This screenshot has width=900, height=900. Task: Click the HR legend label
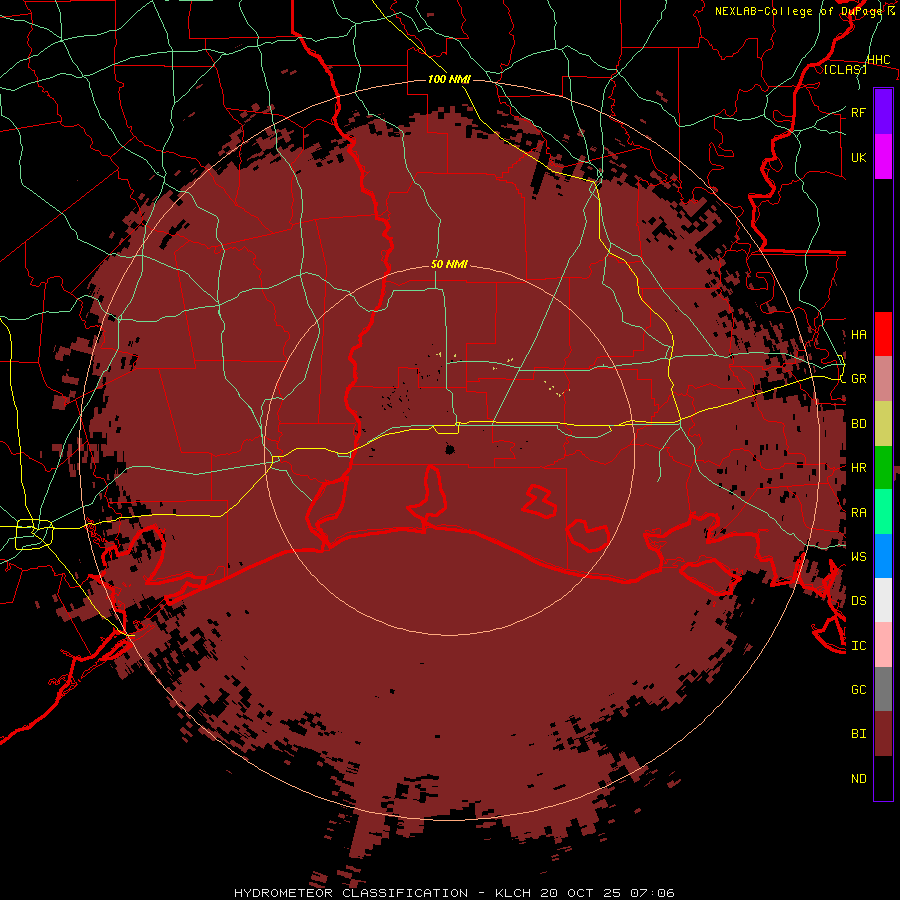[858, 468]
